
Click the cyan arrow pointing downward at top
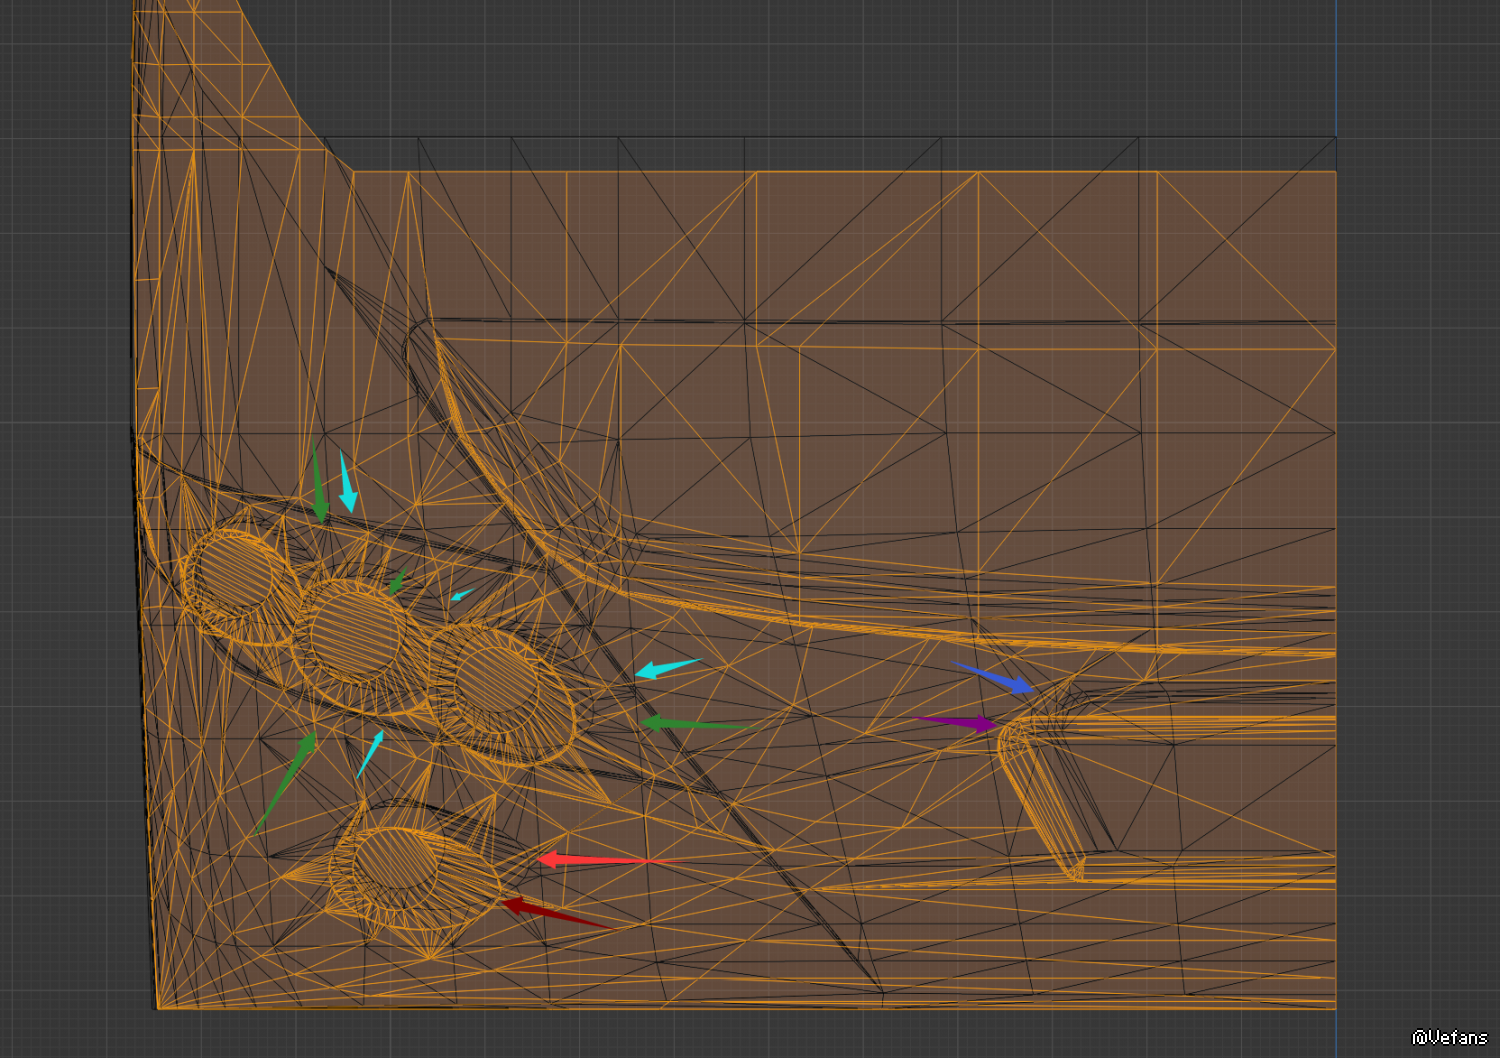click(347, 482)
